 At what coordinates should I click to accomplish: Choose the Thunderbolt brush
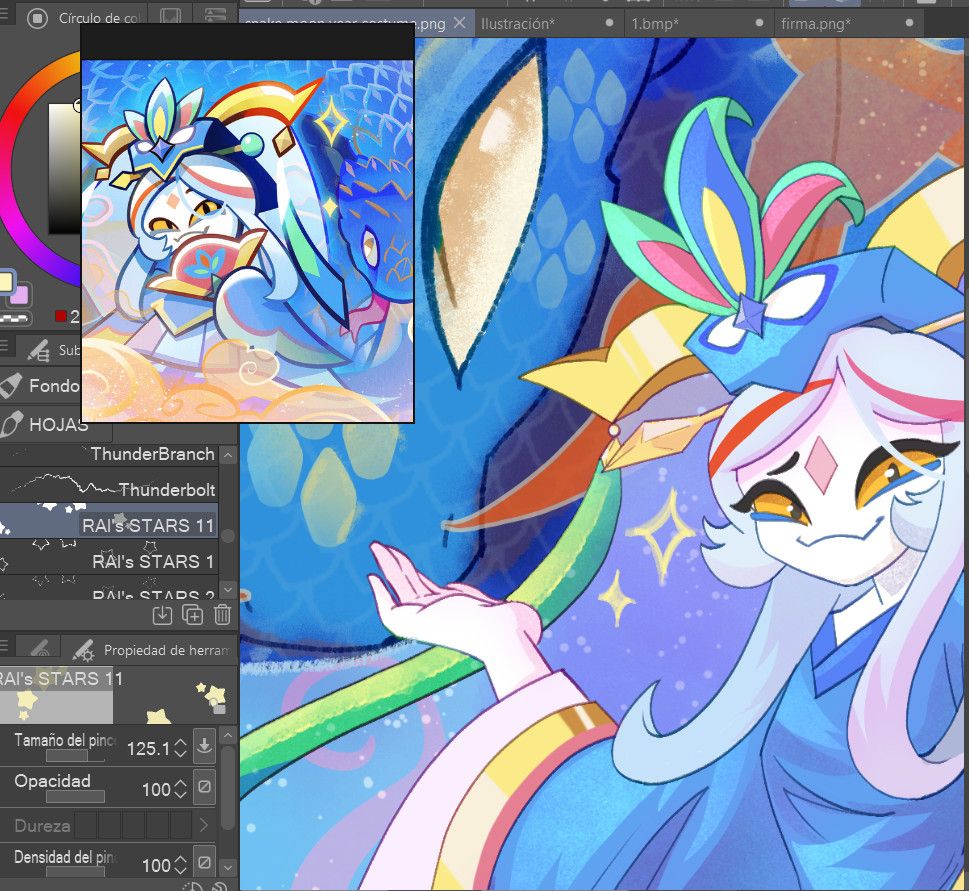tap(109, 484)
